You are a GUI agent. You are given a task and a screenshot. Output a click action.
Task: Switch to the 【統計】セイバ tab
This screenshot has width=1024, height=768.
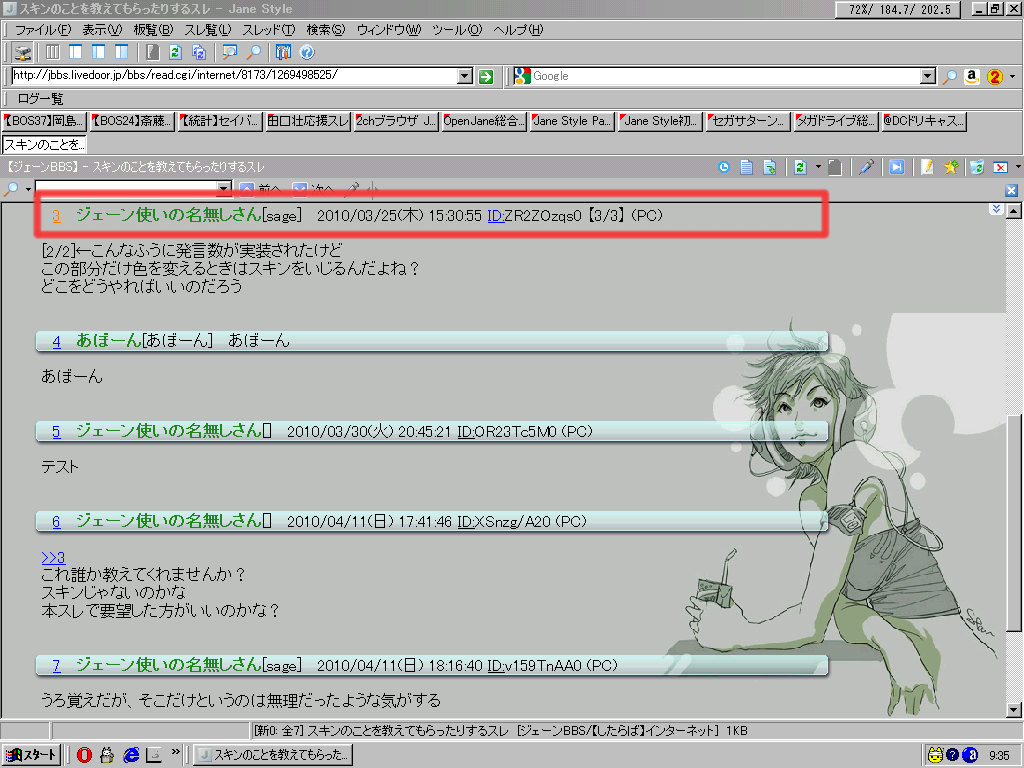[x=220, y=121]
